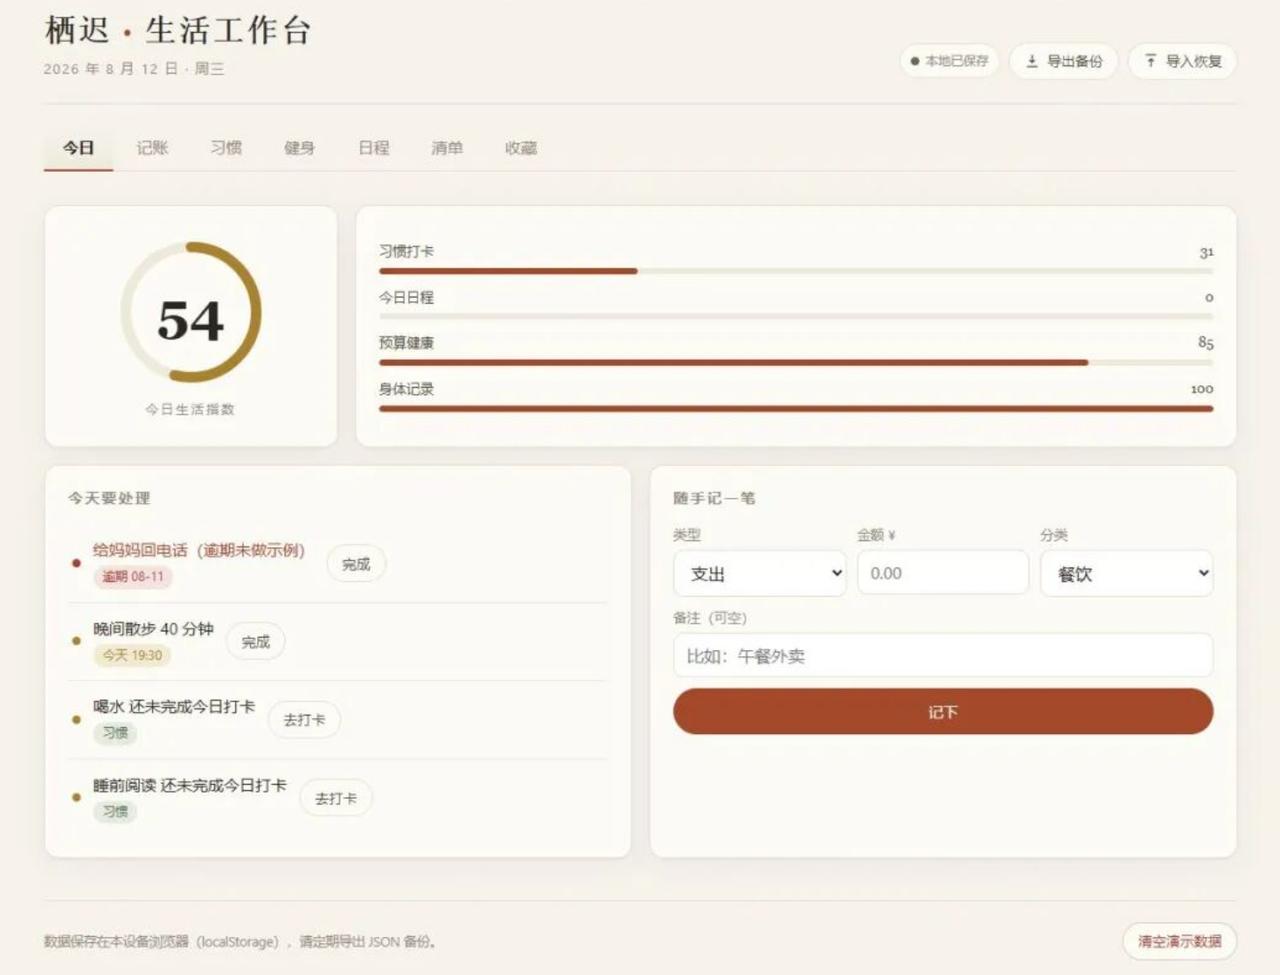Screen dimensions: 1280x975
Task: Focus the 备注 note input field
Action: (x=943, y=656)
